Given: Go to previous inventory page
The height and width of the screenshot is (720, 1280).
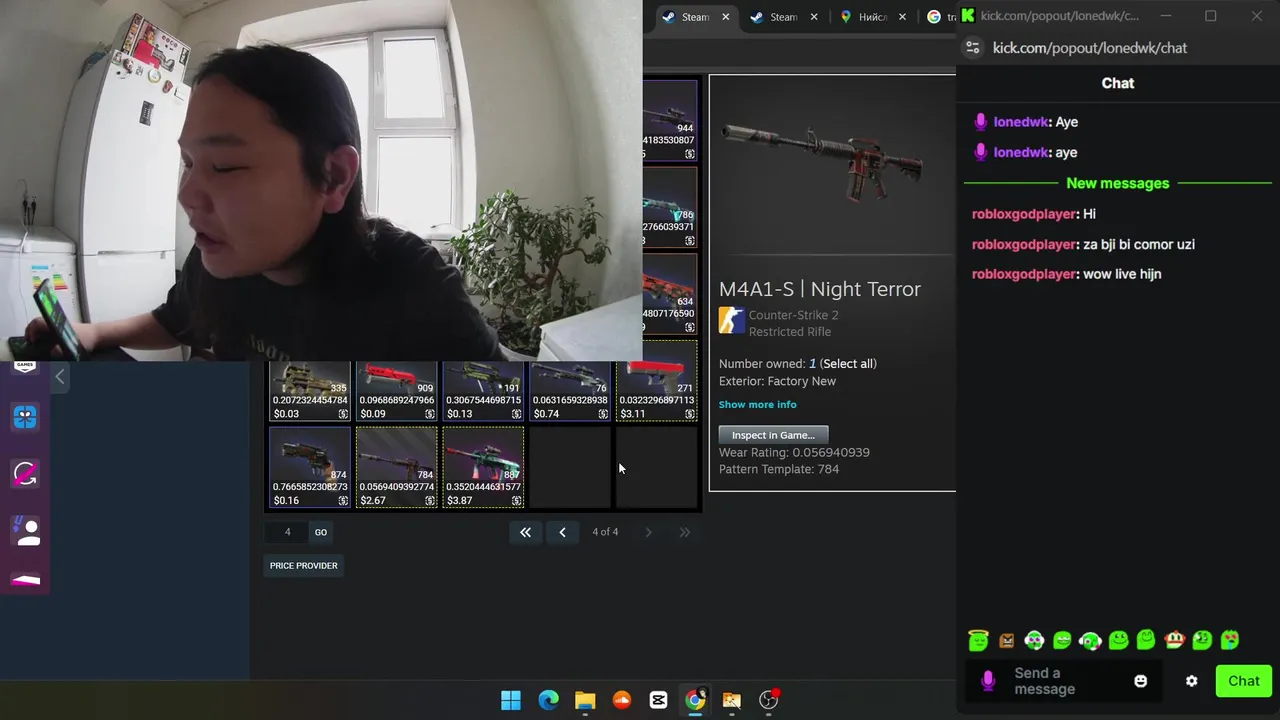Looking at the screenshot, I should [562, 532].
